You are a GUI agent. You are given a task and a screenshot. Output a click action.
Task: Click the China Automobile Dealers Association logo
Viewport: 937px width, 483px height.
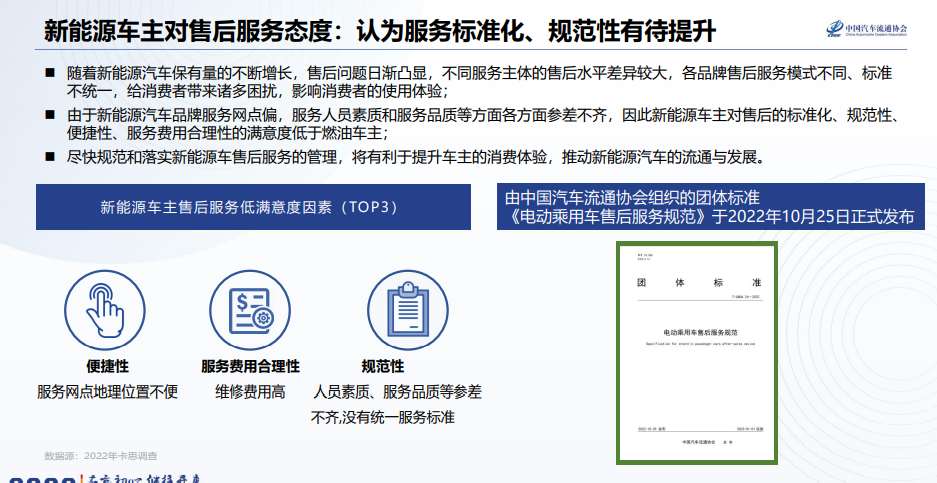pos(864,30)
